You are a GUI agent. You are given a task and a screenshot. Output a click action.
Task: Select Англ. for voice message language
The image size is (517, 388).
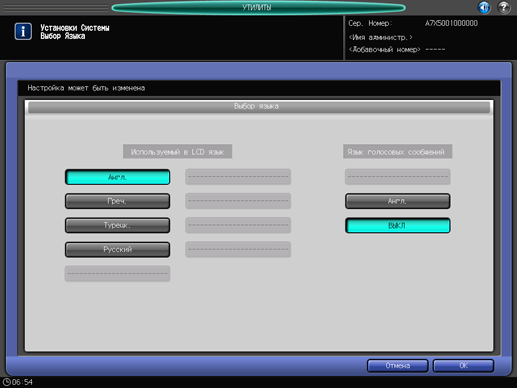(398, 201)
